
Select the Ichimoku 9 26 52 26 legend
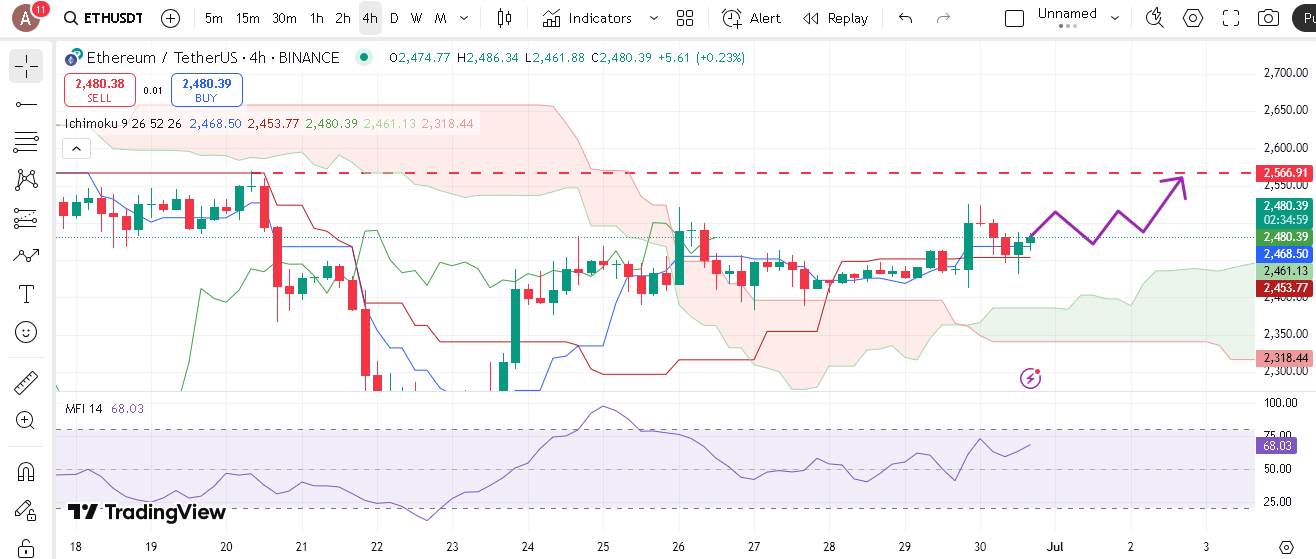[123, 124]
